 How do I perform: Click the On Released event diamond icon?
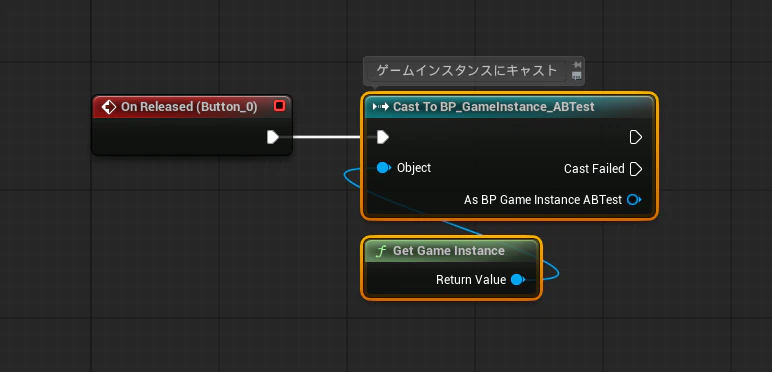(108, 107)
